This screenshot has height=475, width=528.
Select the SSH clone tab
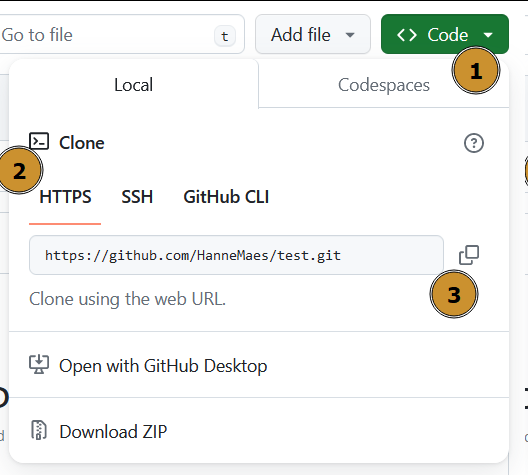point(137,197)
